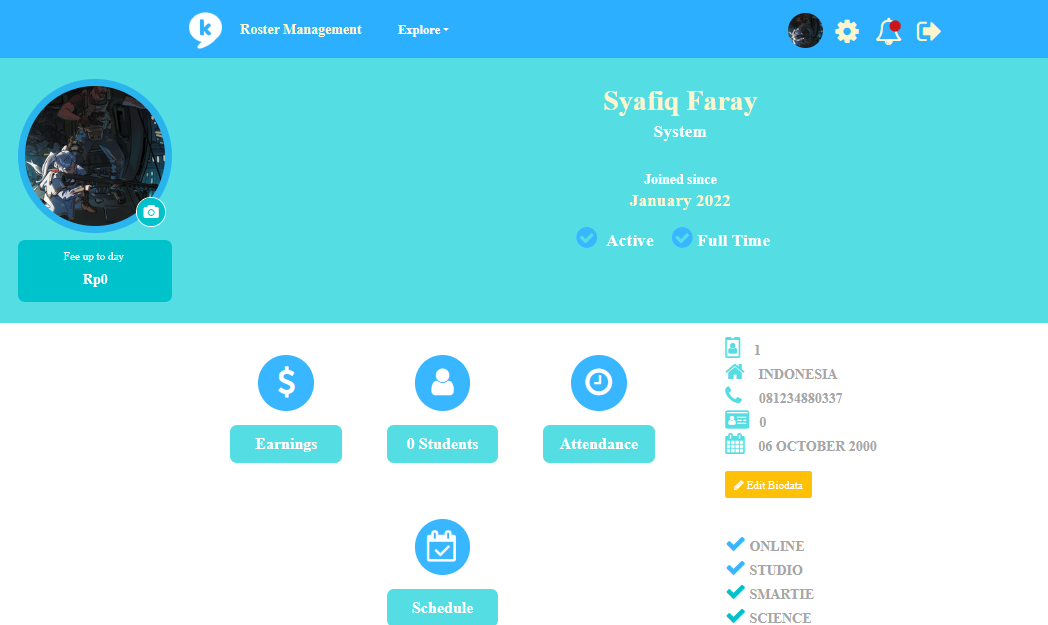The width and height of the screenshot is (1048, 625).
Task: Toggle the STUDIO checkmark
Action: pos(735,568)
